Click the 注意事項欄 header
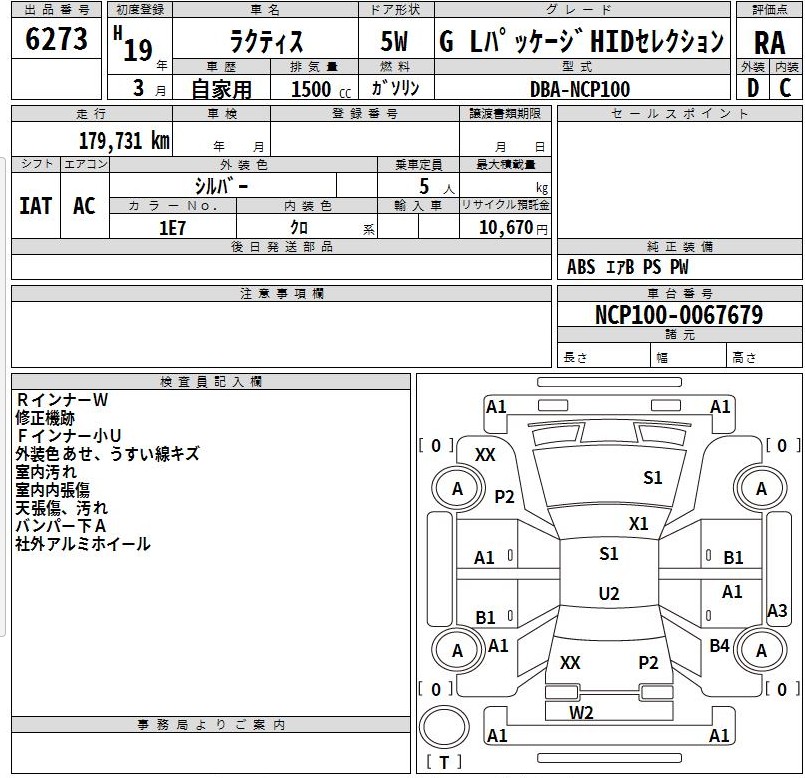Screen dimensions: 805x778 tap(281, 293)
